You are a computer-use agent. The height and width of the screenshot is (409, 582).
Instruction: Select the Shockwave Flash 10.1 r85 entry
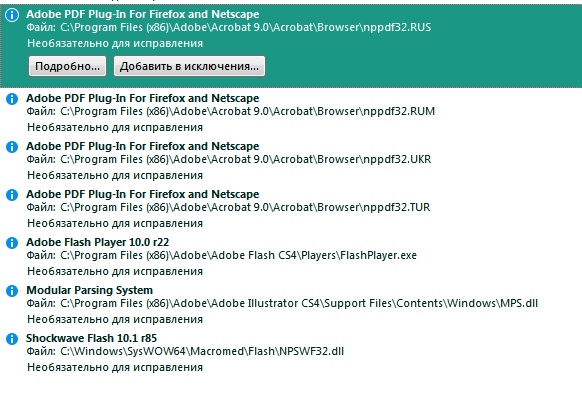click(91, 338)
